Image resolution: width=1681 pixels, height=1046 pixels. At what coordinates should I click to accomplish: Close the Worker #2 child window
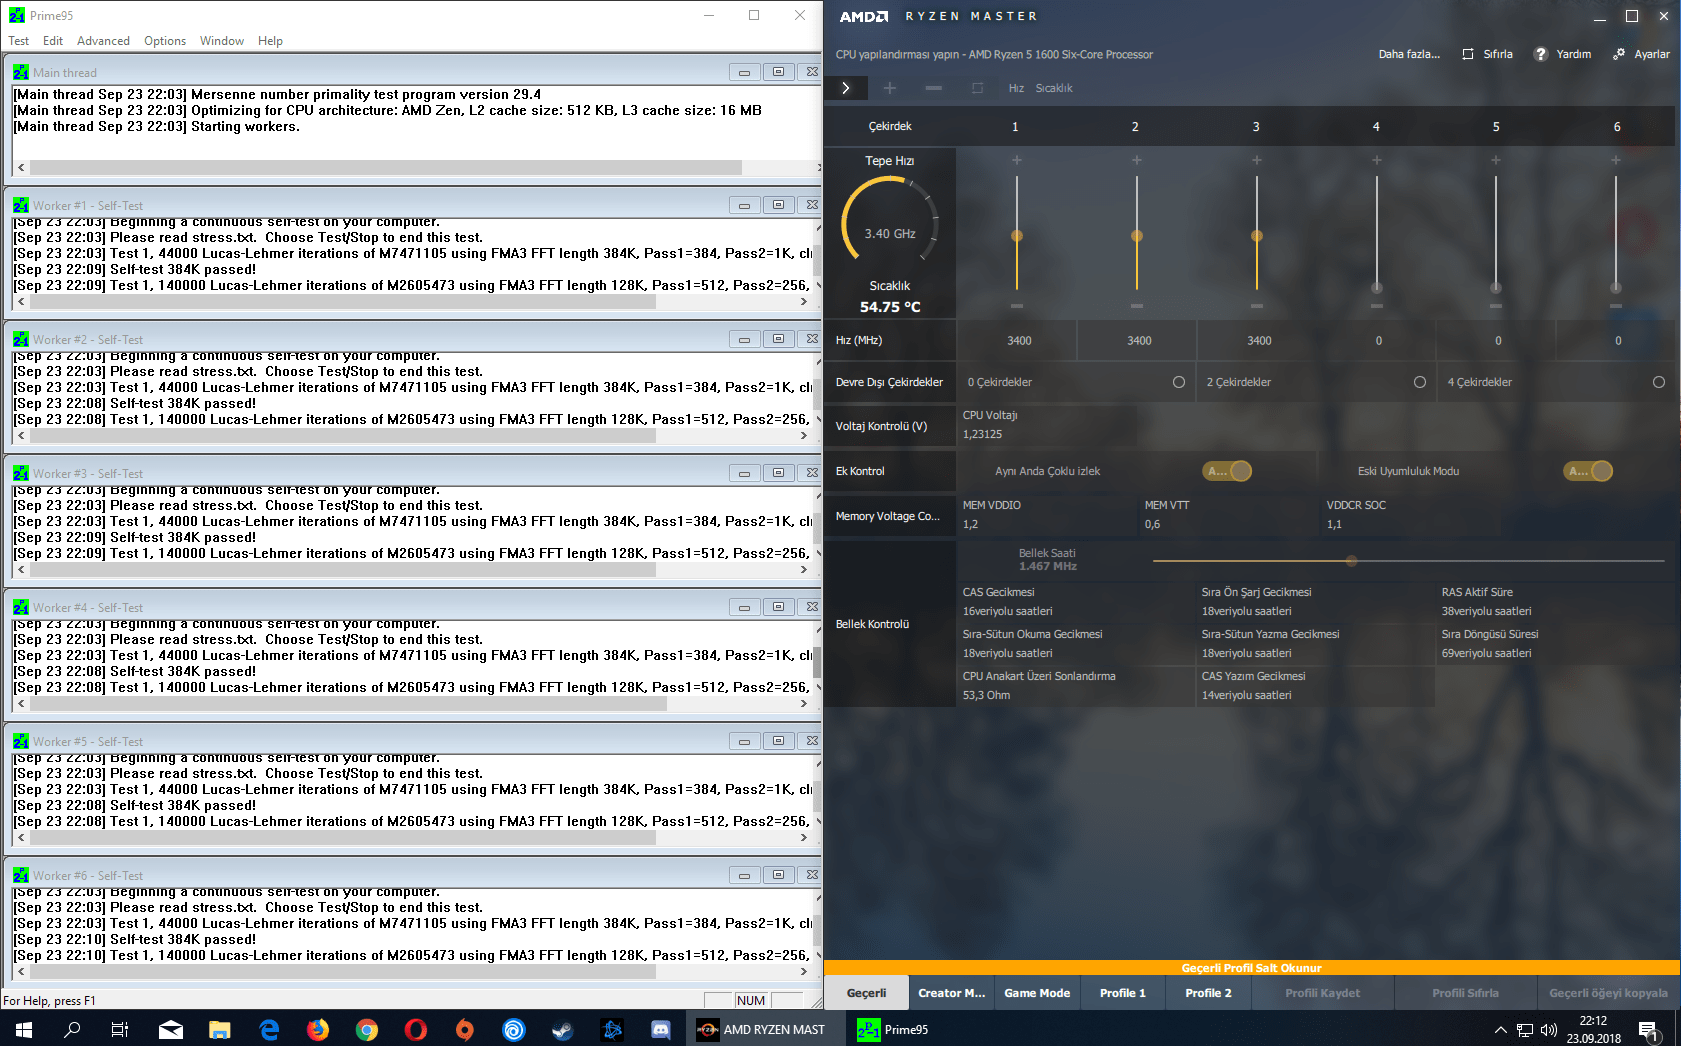coord(812,339)
